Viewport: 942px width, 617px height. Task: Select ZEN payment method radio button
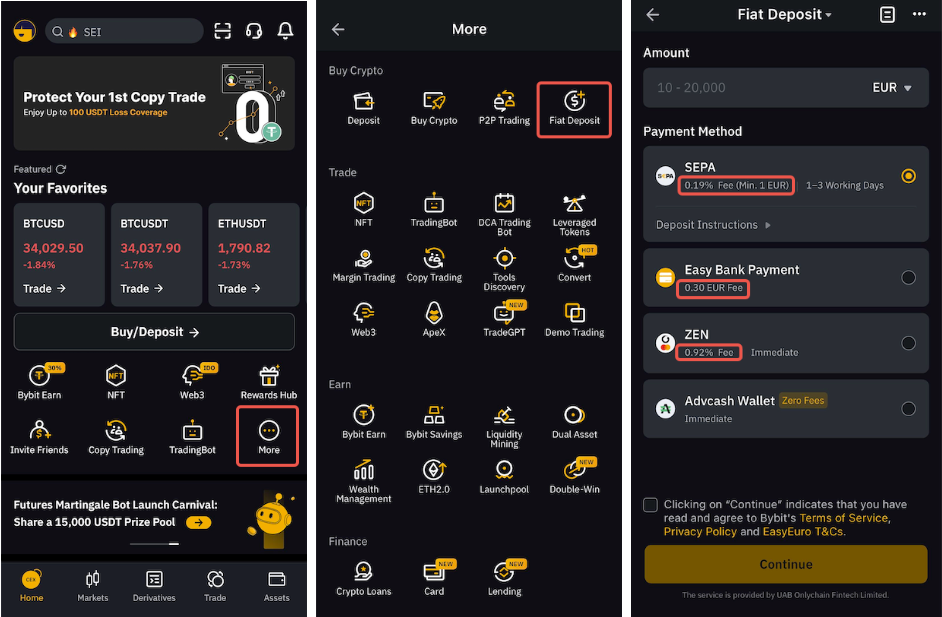[x=908, y=343]
